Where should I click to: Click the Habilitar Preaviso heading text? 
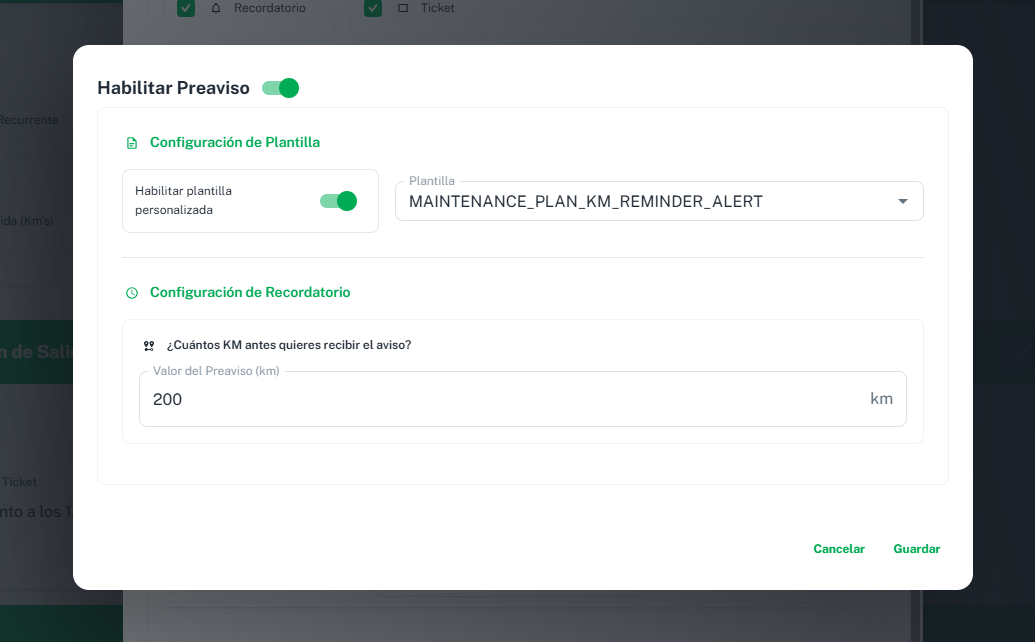(x=173, y=88)
